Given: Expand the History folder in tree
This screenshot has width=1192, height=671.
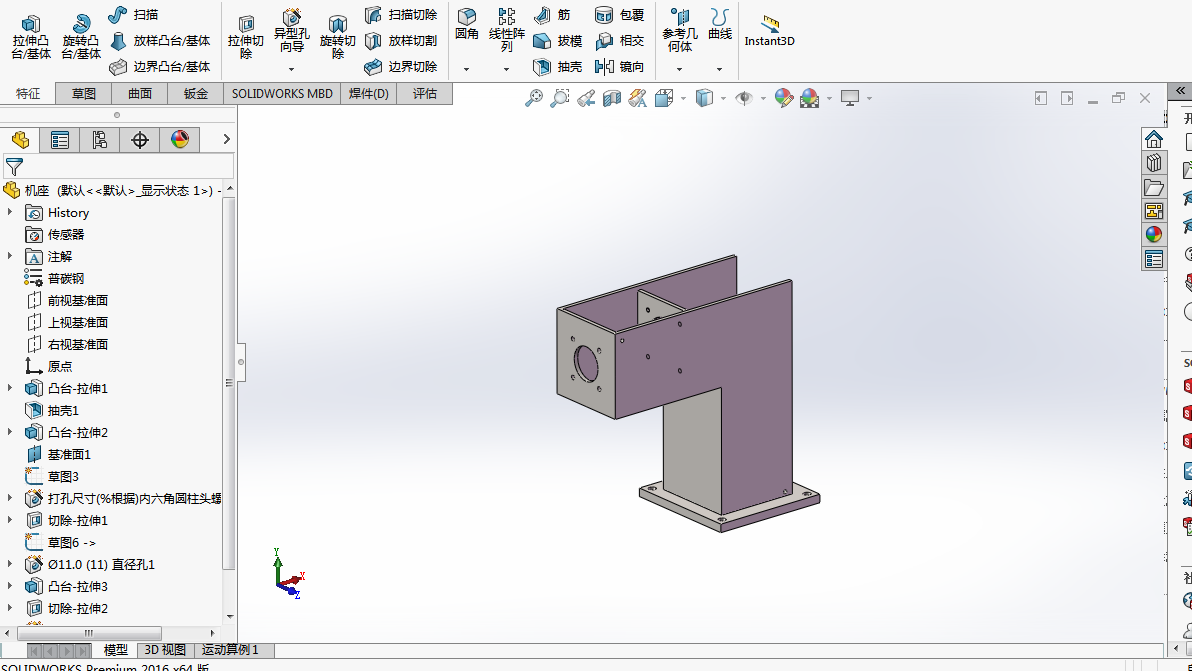Looking at the screenshot, I should 10,213.
